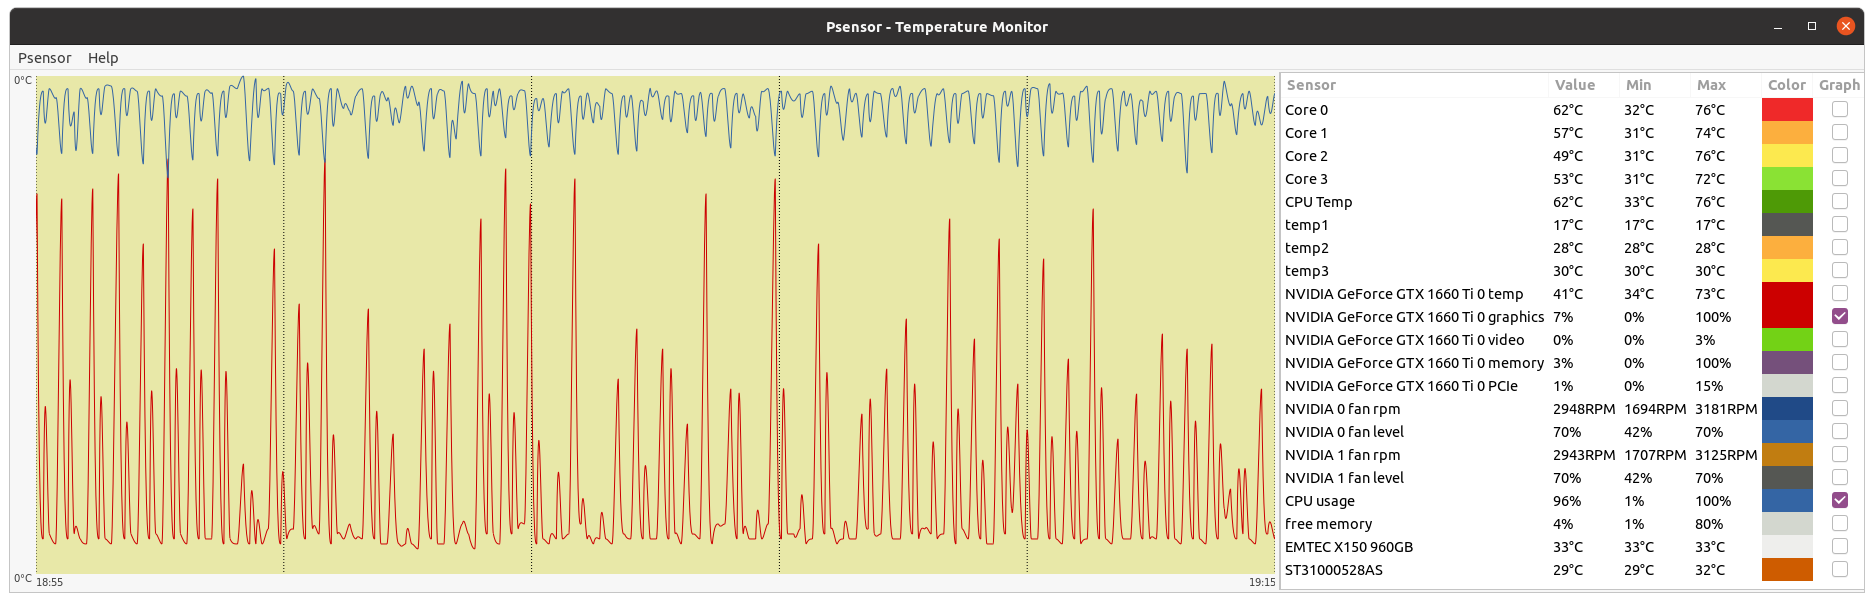Uncheck graph for GTX 1660 Ti graphics
Viewport: 1874px width, 602px height.
coord(1839,316)
